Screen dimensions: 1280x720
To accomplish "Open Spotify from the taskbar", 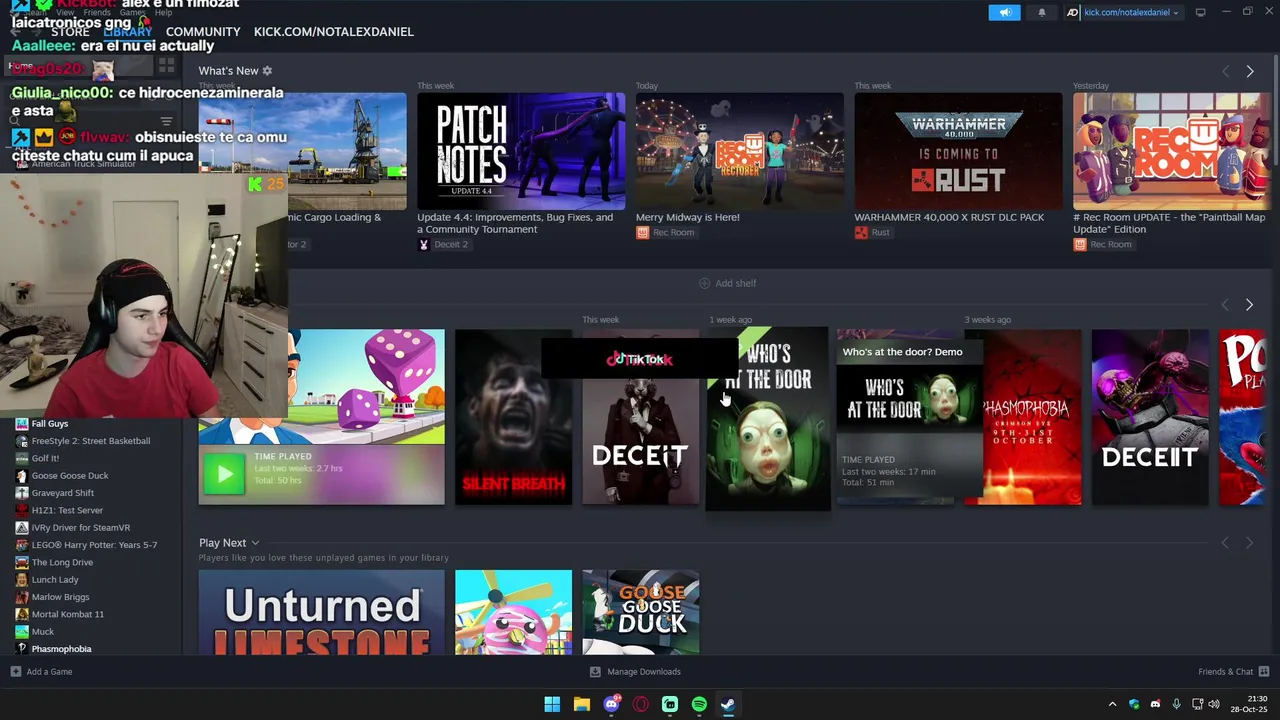I will (x=699, y=704).
